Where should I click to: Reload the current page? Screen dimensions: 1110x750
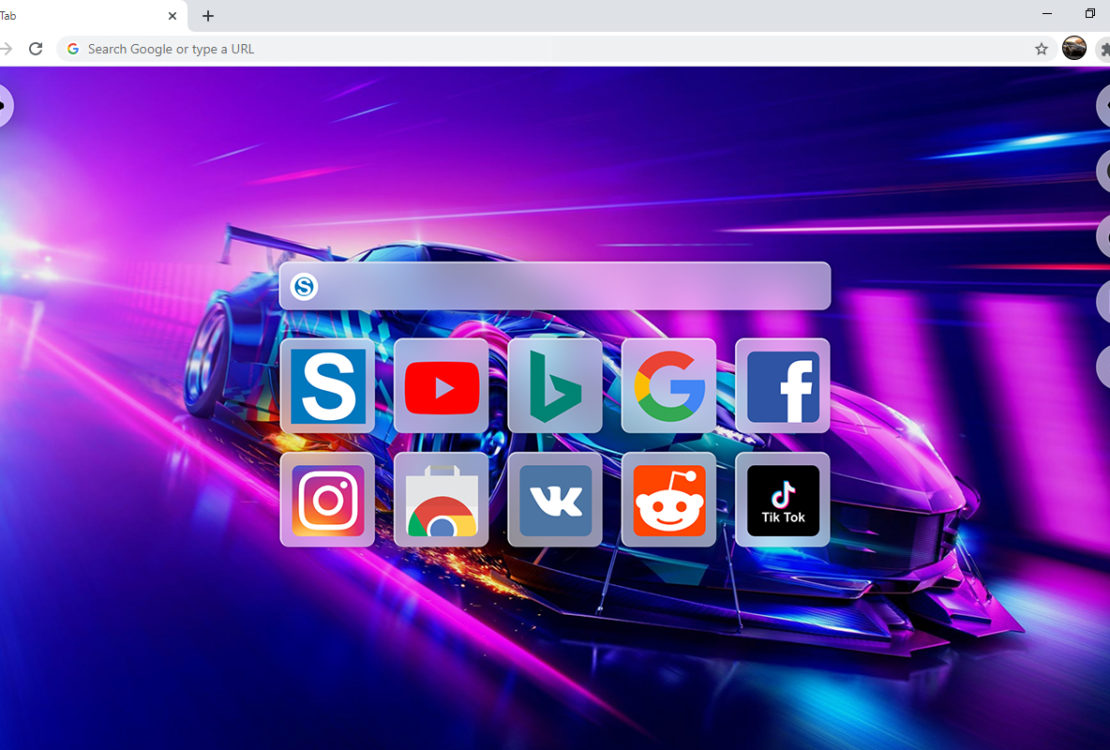click(x=36, y=49)
